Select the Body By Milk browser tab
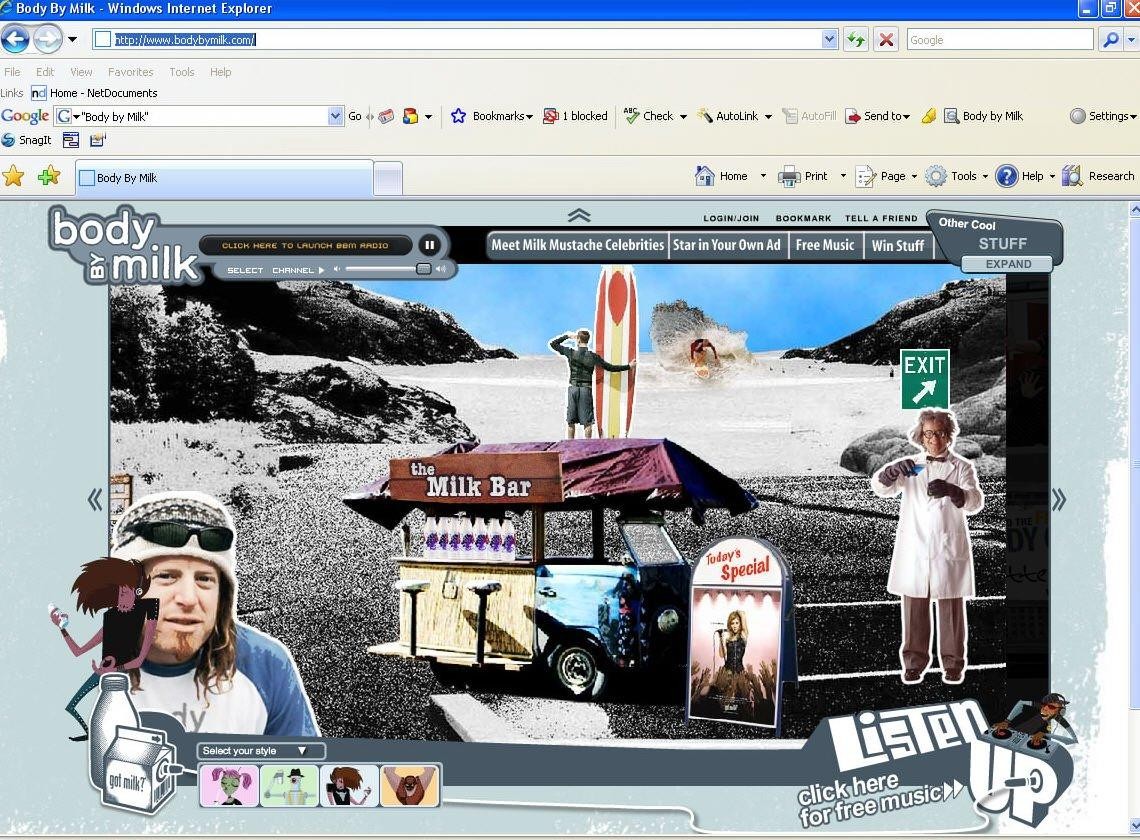 [x=224, y=177]
